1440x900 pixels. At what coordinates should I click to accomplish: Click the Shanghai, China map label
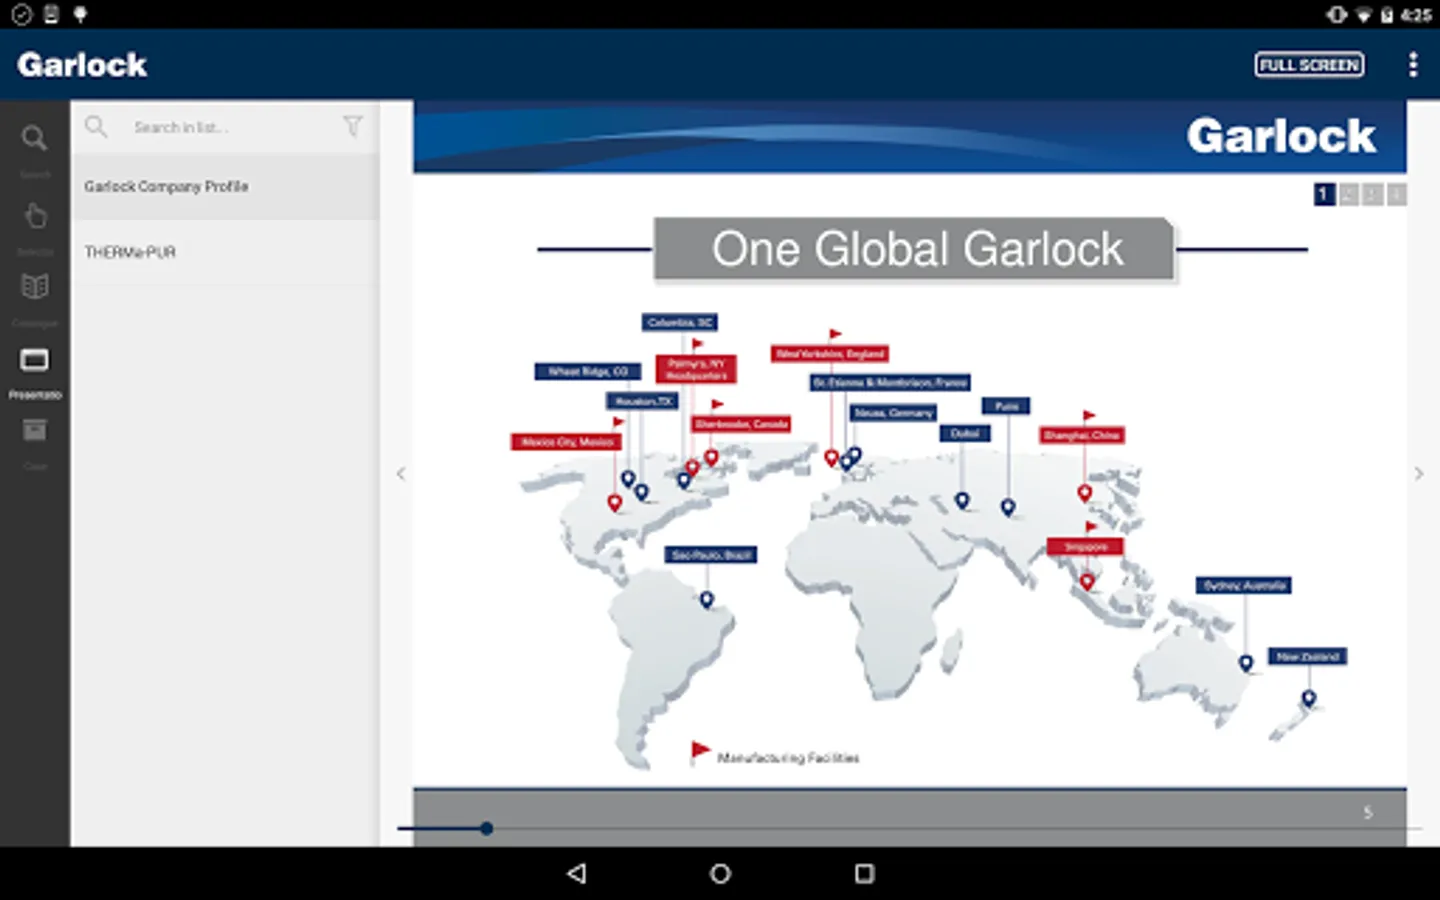coord(1082,435)
